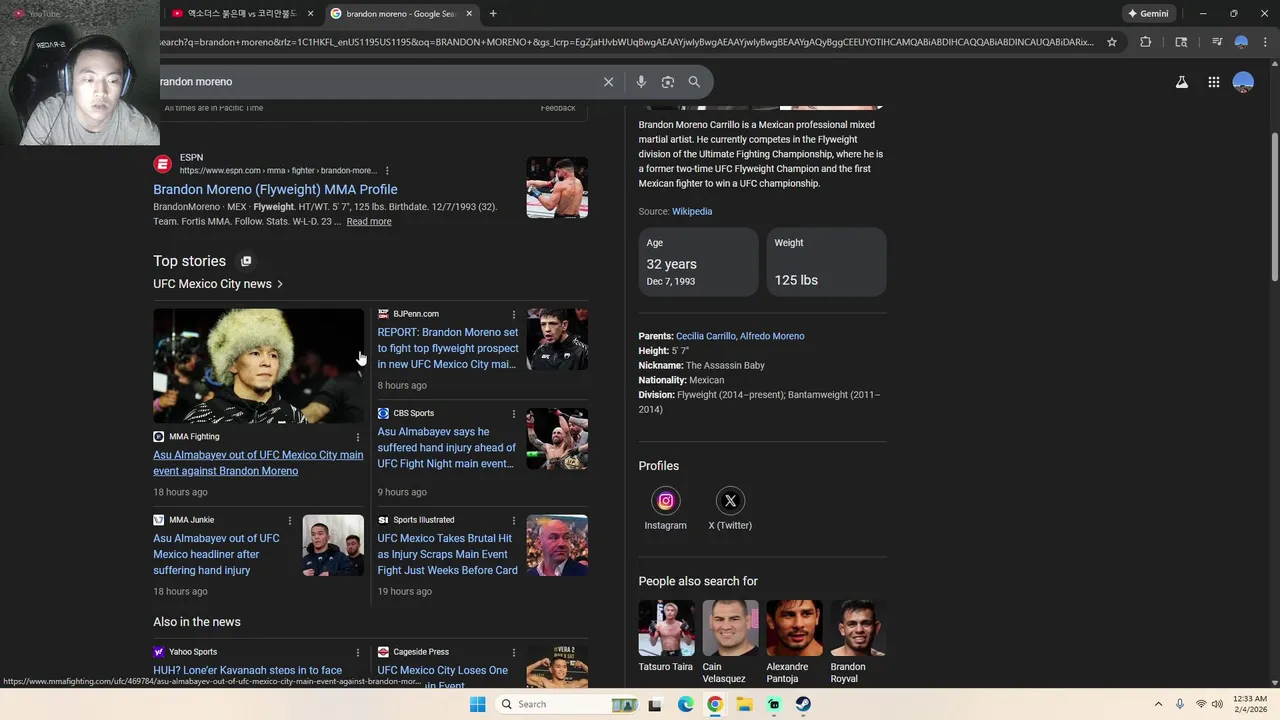Open MMA Fighting Almabayev out story link
This screenshot has width=1280, height=720.
tap(258, 463)
